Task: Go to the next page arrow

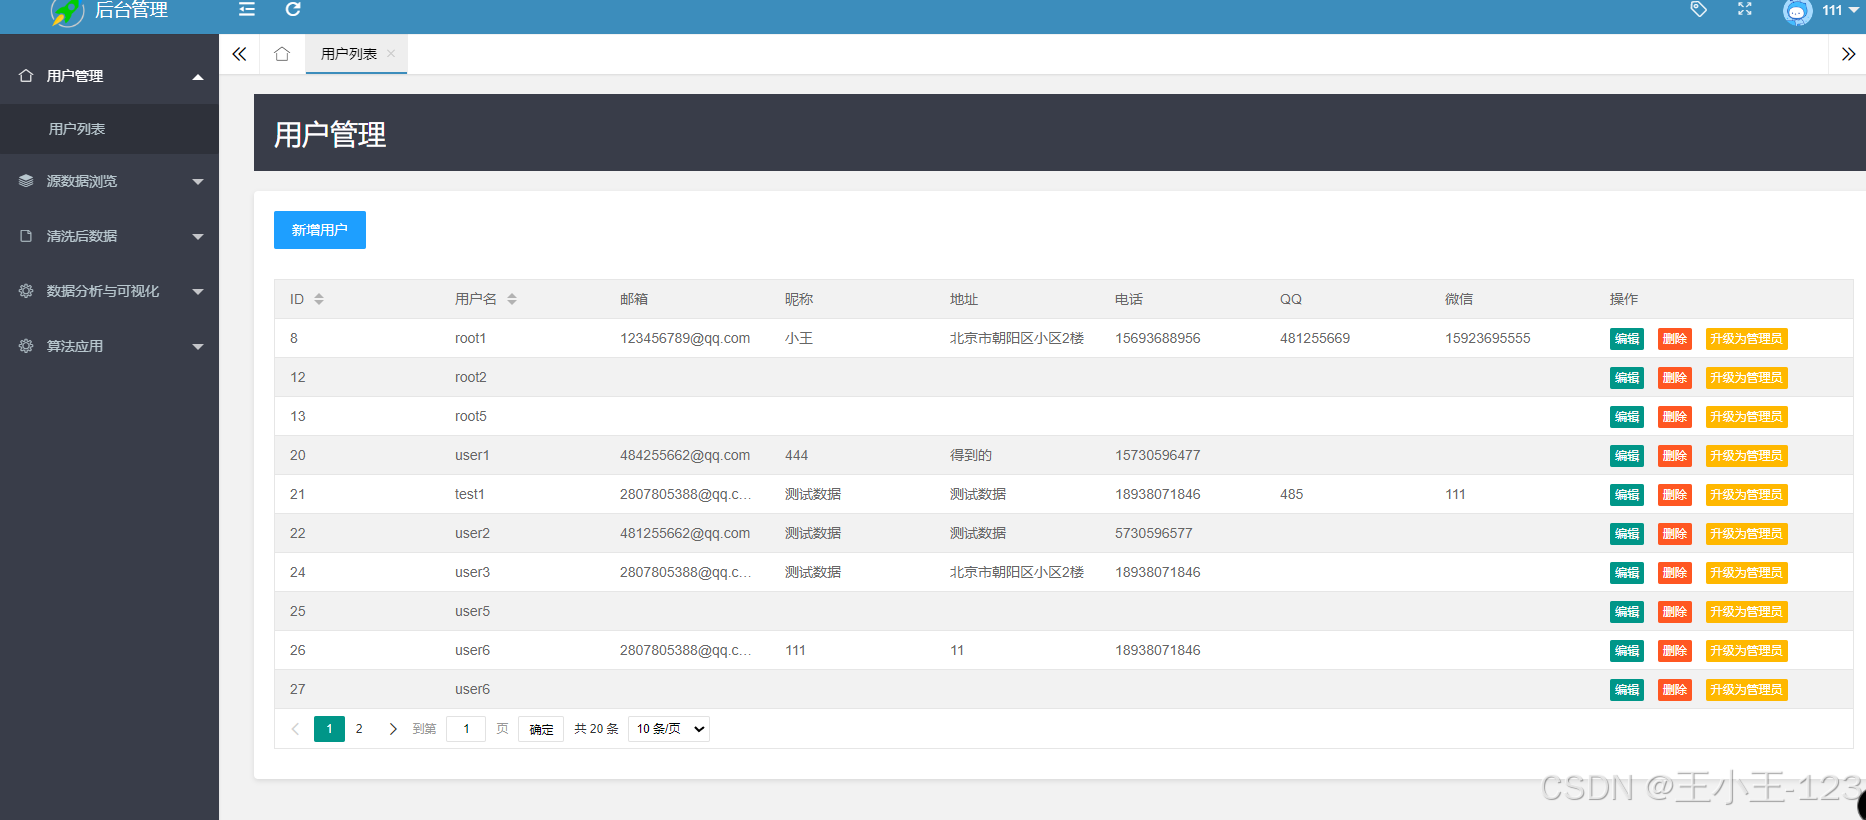Action: coord(393,729)
